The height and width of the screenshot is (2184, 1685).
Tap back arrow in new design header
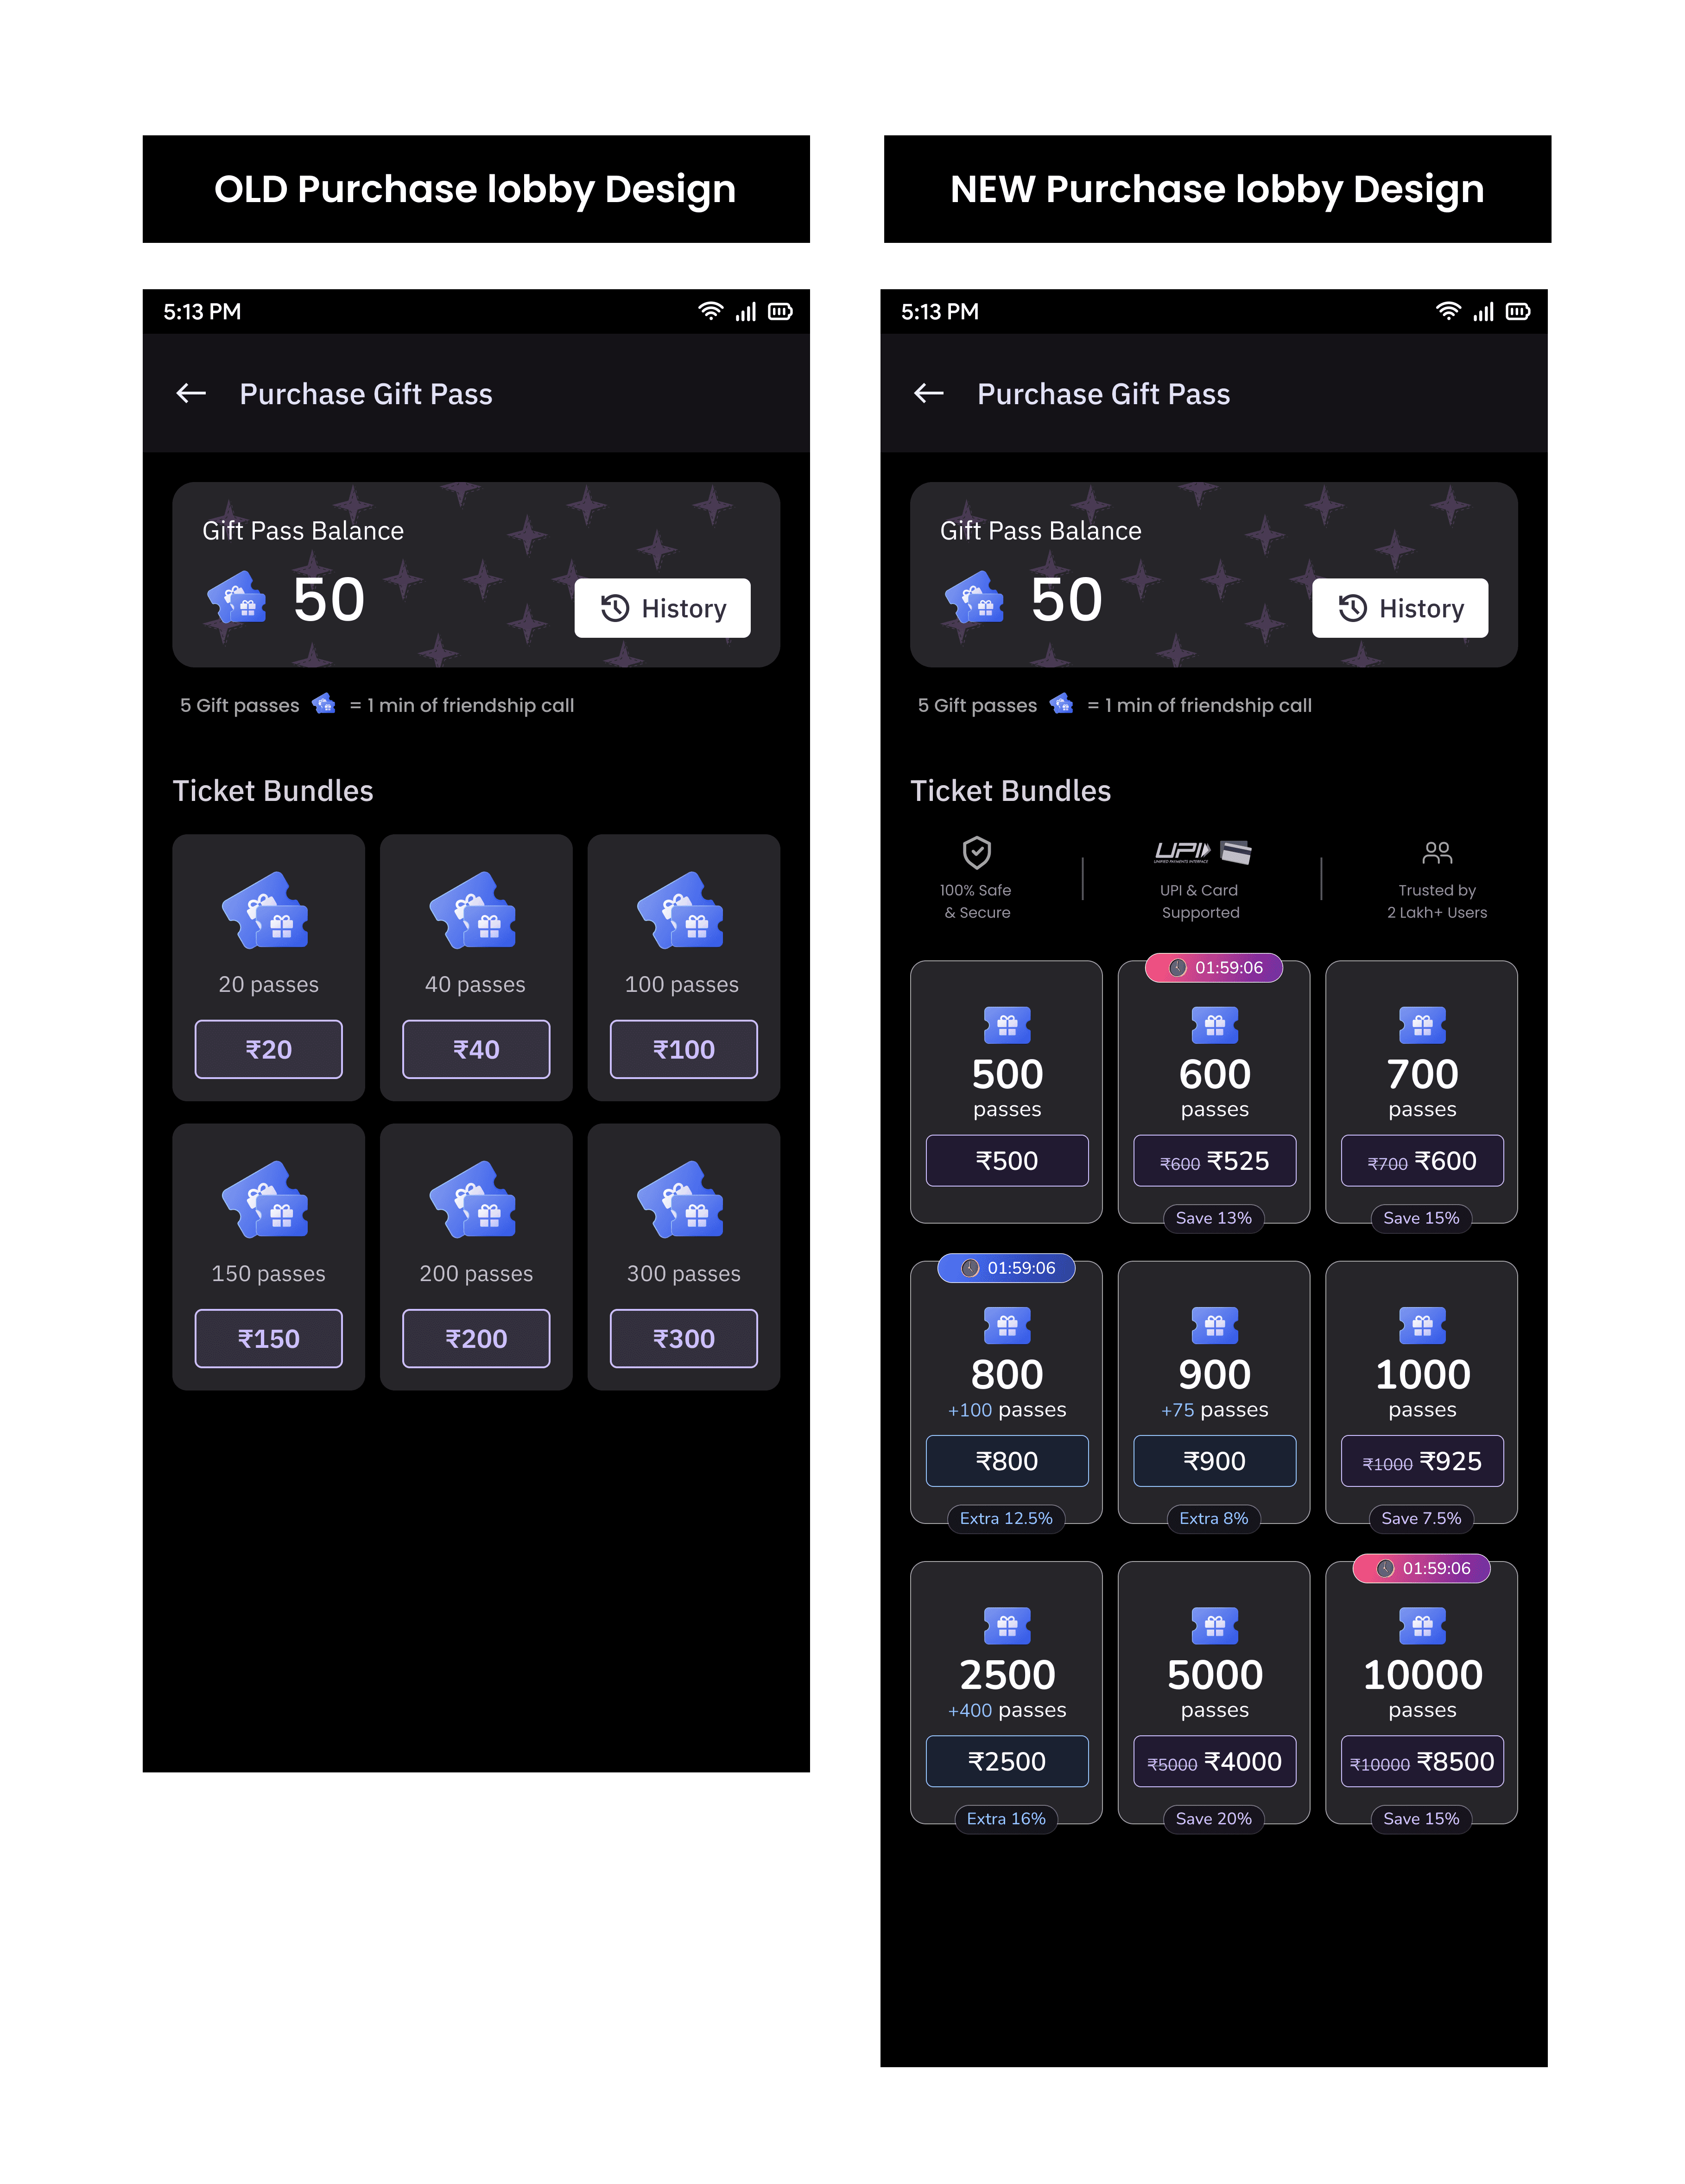tap(929, 393)
